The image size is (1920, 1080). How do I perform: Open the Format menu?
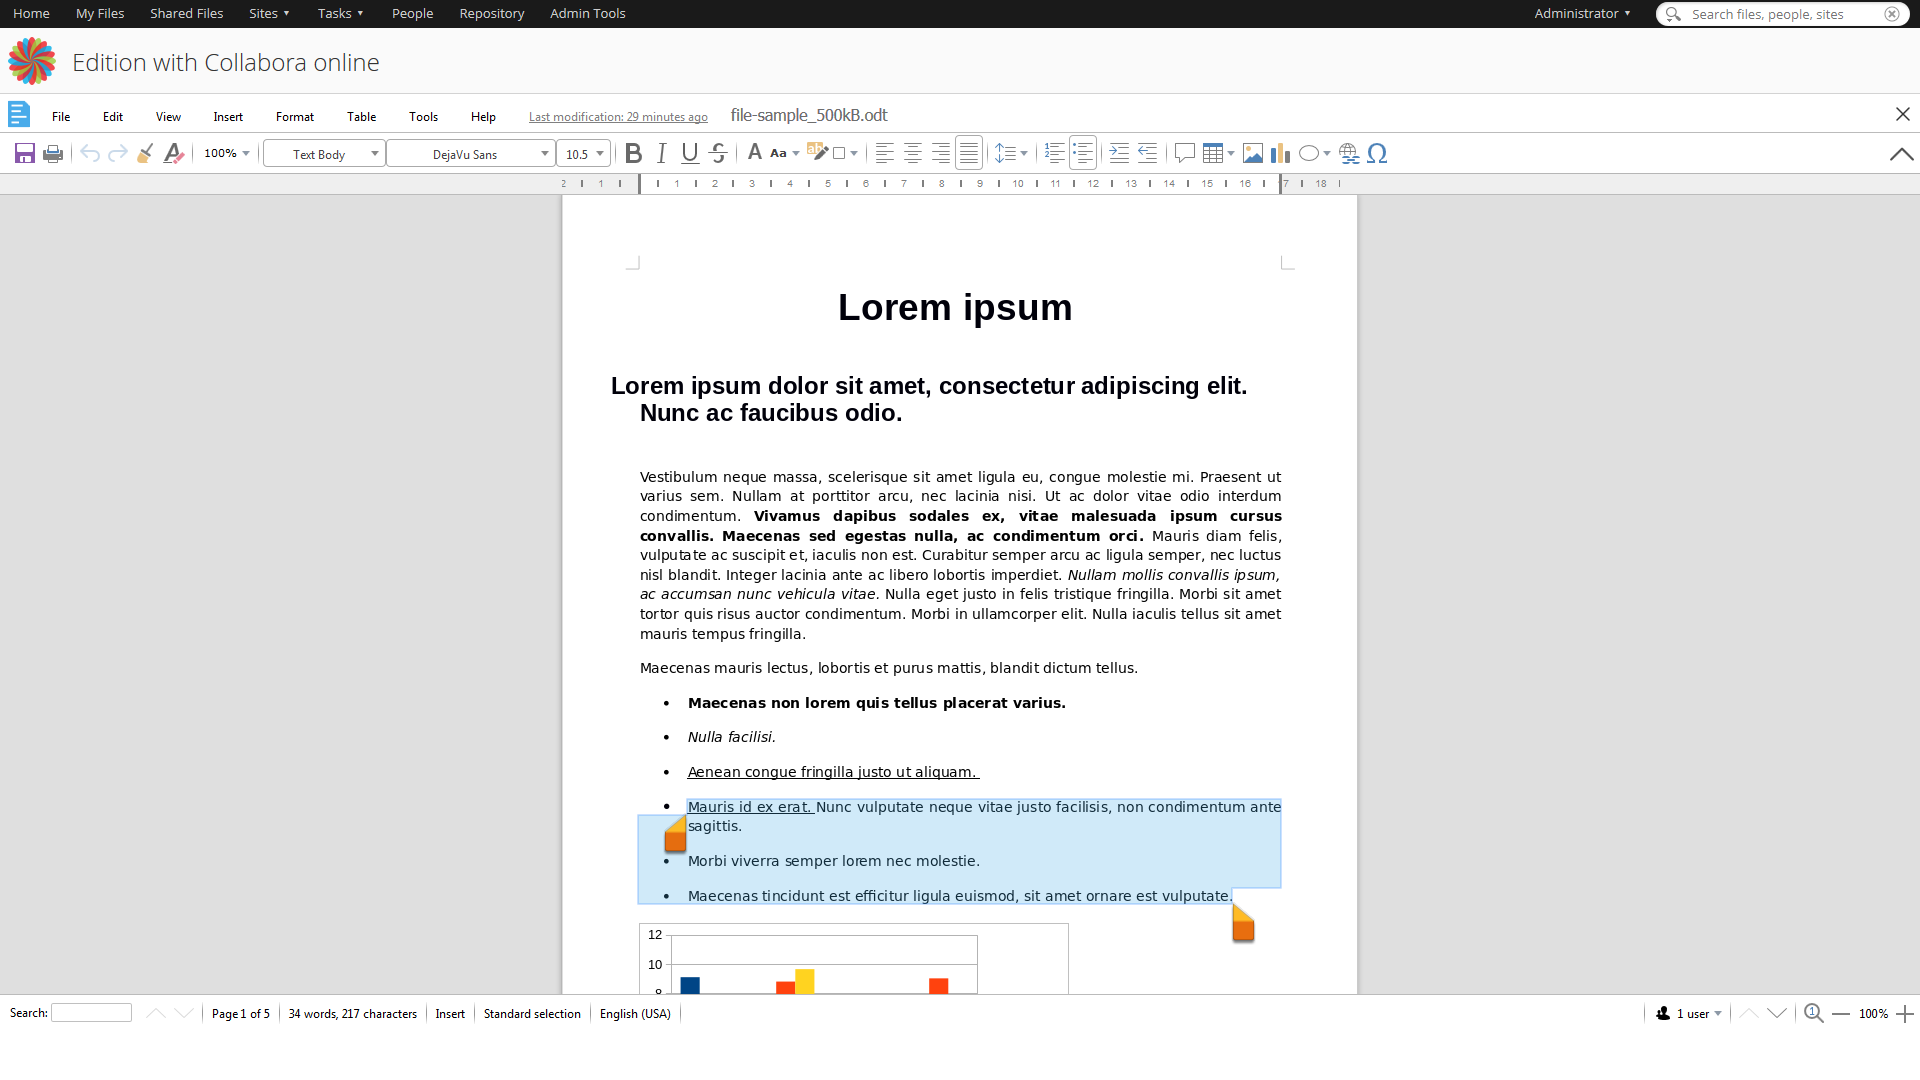click(x=295, y=116)
